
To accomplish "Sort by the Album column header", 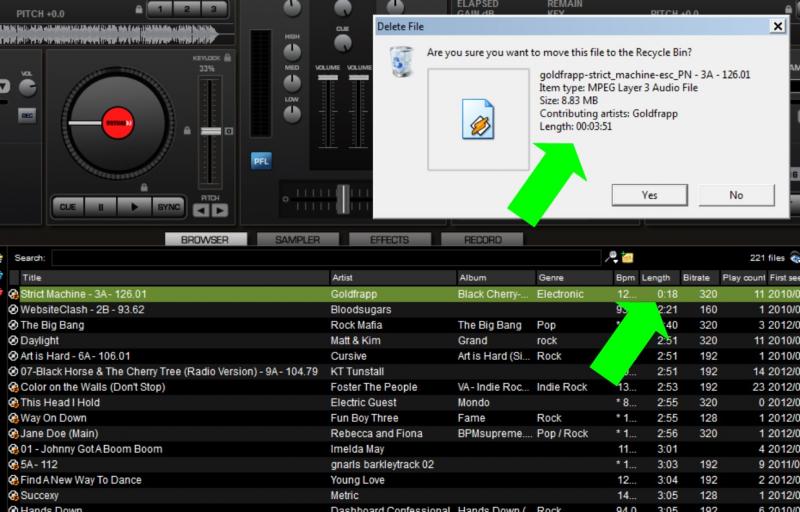I will click(x=496, y=278).
